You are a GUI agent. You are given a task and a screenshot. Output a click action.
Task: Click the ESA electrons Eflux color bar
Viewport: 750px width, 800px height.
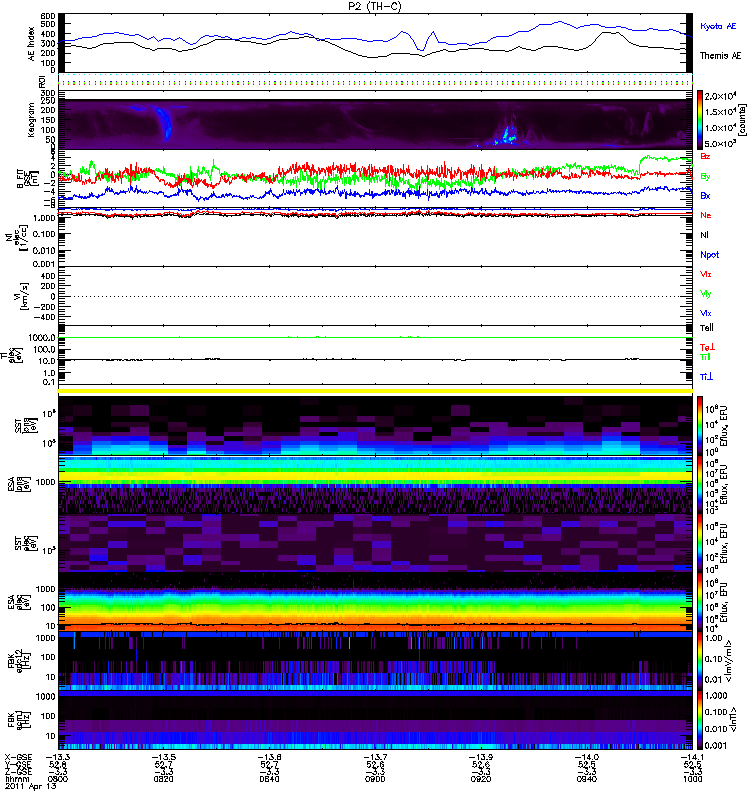point(700,602)
